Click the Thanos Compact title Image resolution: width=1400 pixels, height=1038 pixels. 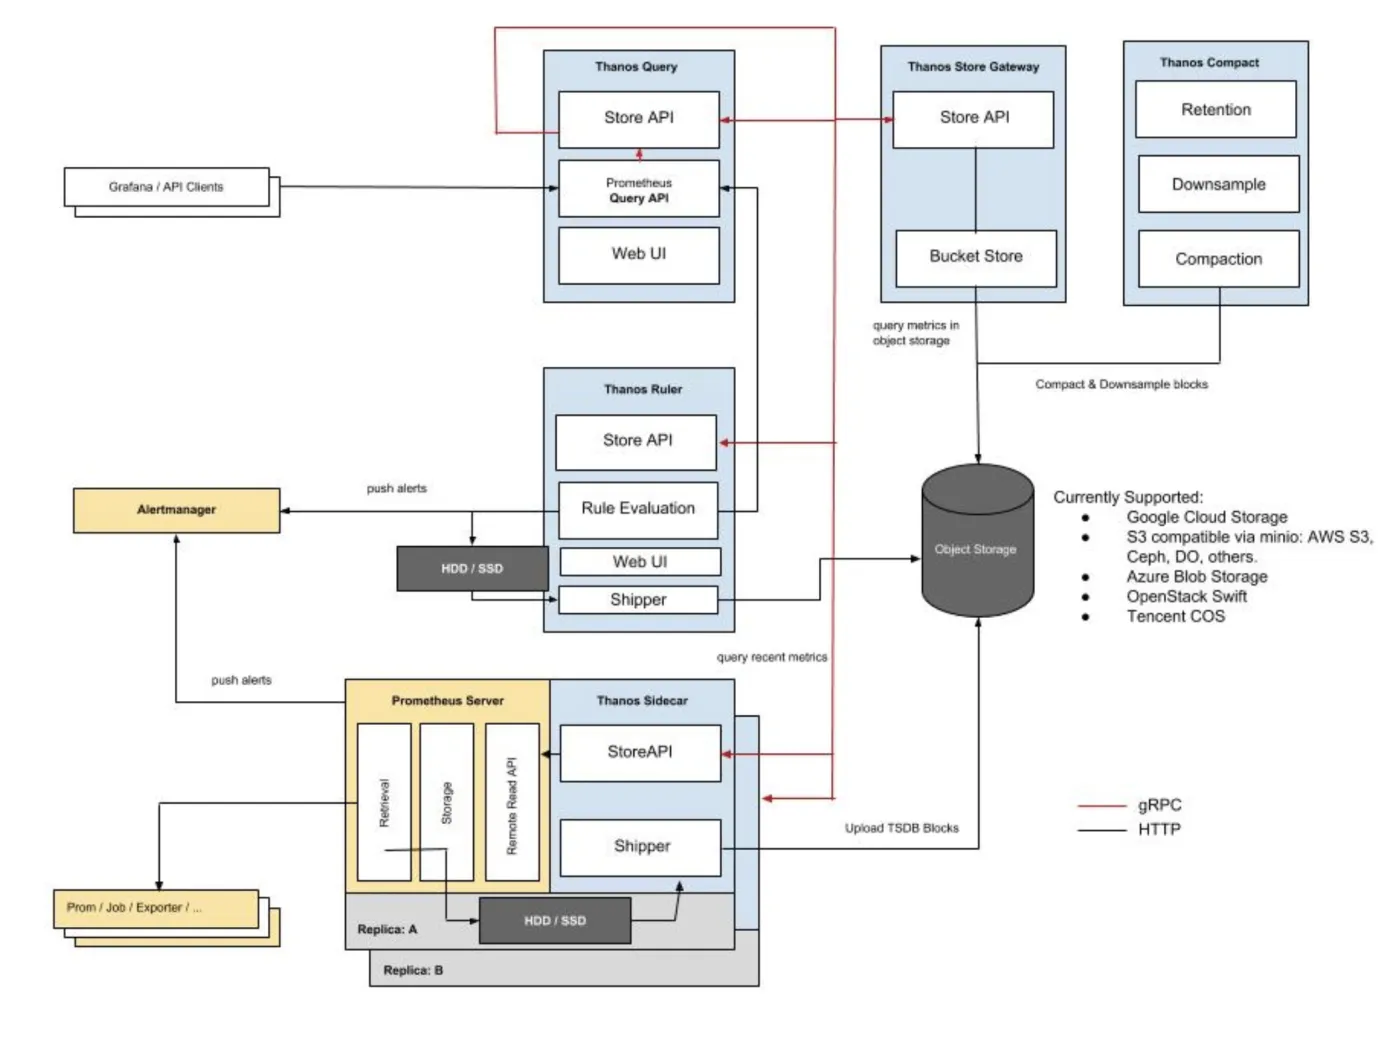point(1209,63)
